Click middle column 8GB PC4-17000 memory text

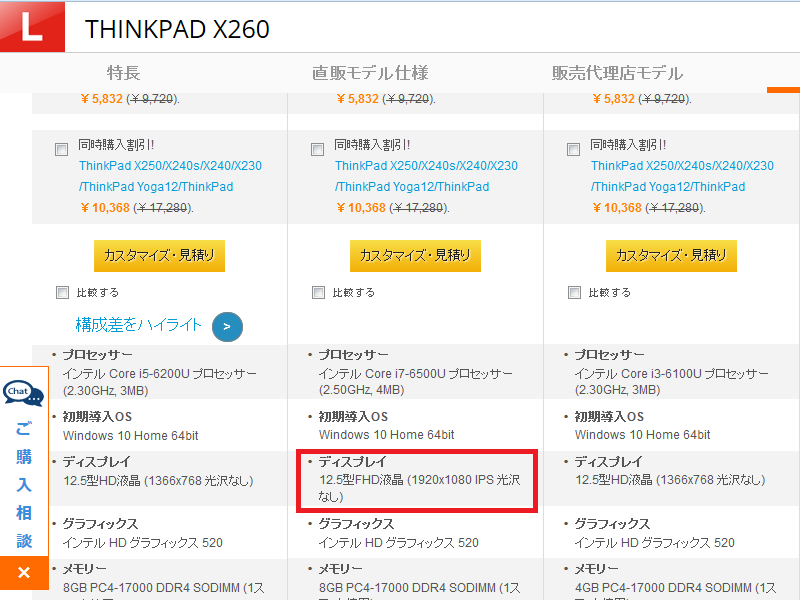[420, 588]
